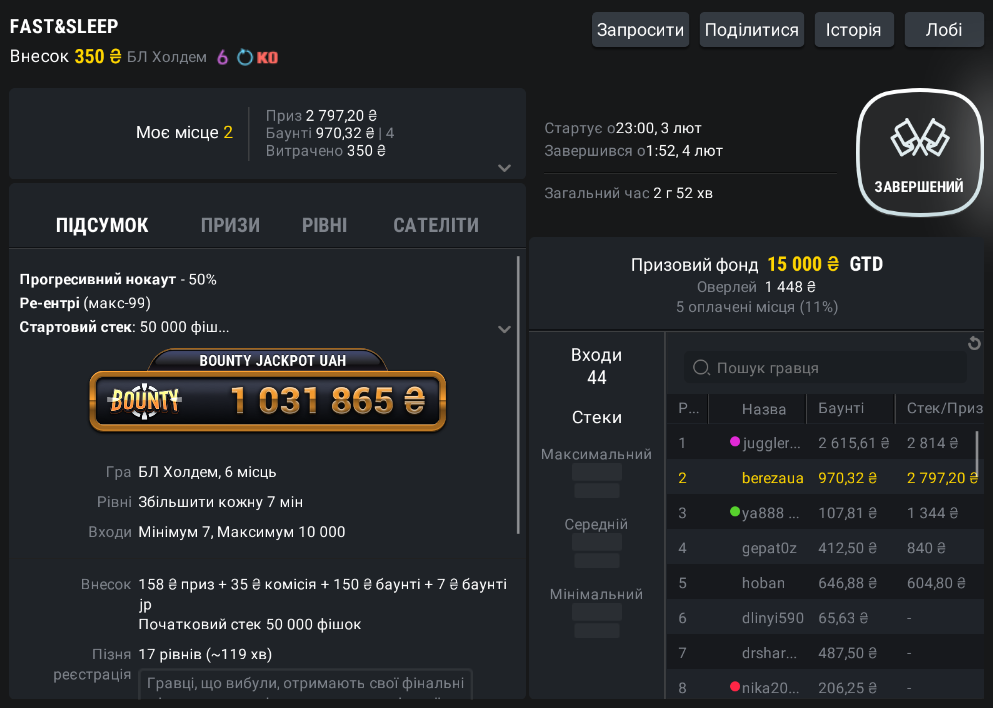
Task: Type in the Пошук гравця search field
Action: (x=835, y=368)
